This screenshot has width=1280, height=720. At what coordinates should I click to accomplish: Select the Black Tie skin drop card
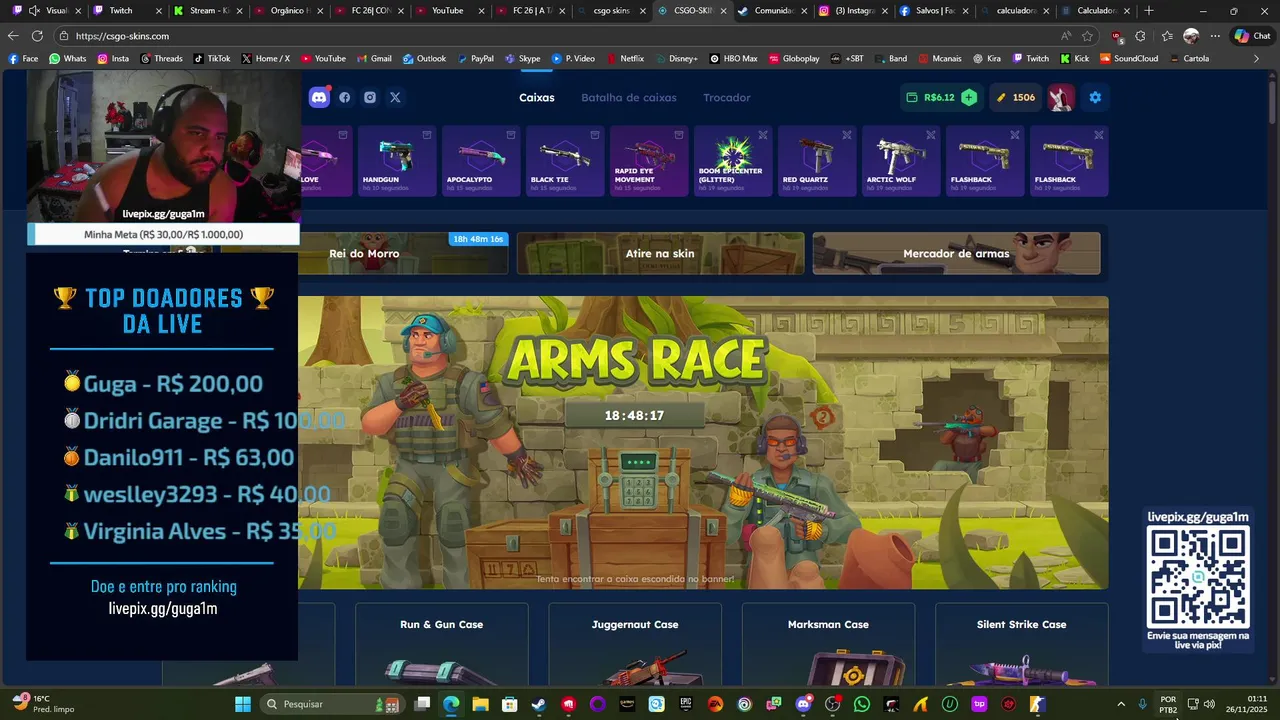tap(565, 161)
